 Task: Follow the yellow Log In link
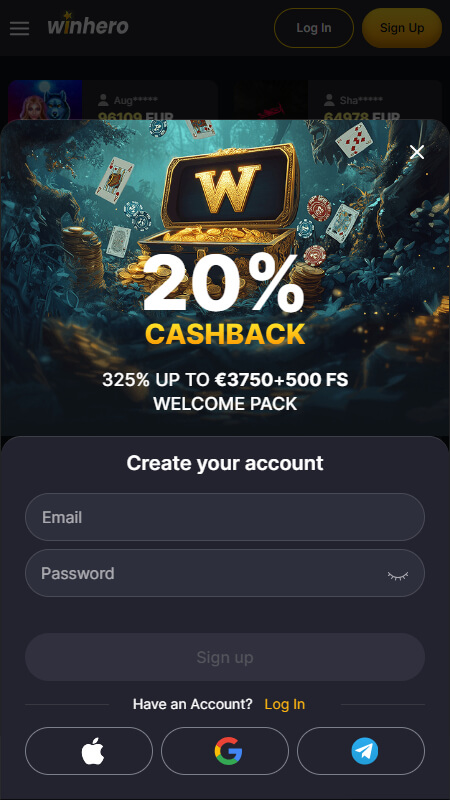point(285,704)
